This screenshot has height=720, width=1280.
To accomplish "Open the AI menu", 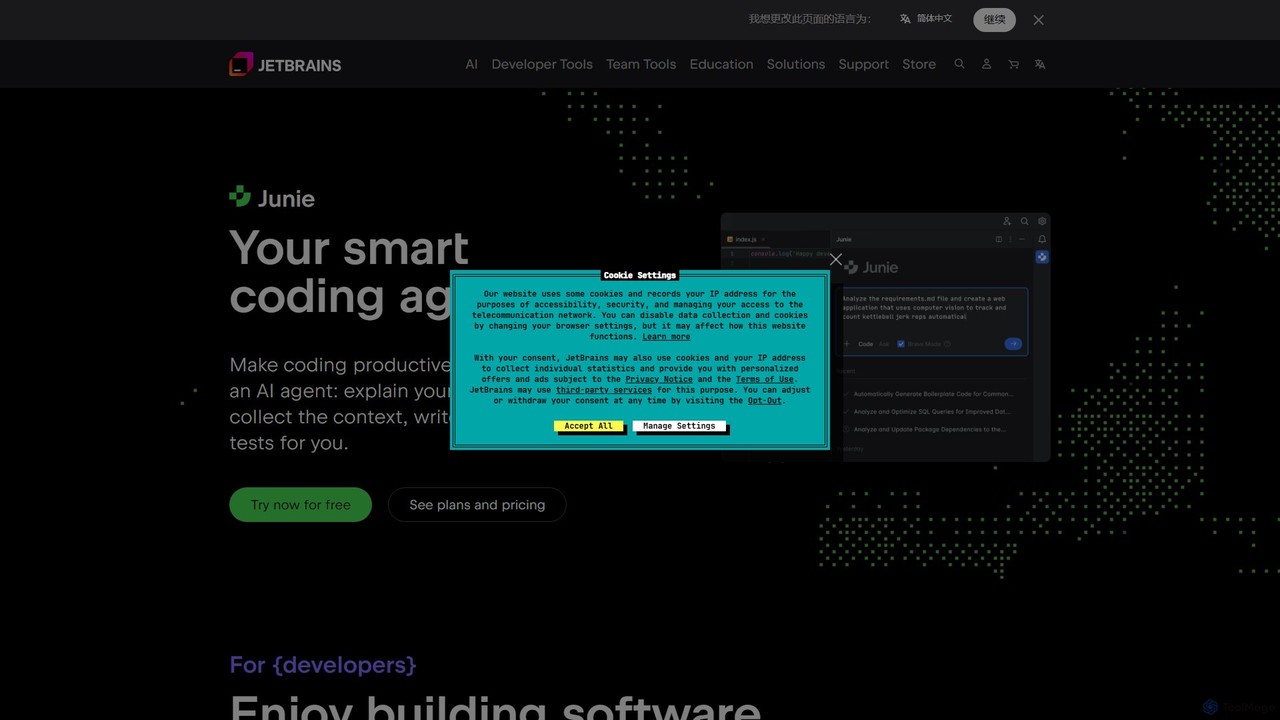I will pyautogui.click(x=471, y=64).
